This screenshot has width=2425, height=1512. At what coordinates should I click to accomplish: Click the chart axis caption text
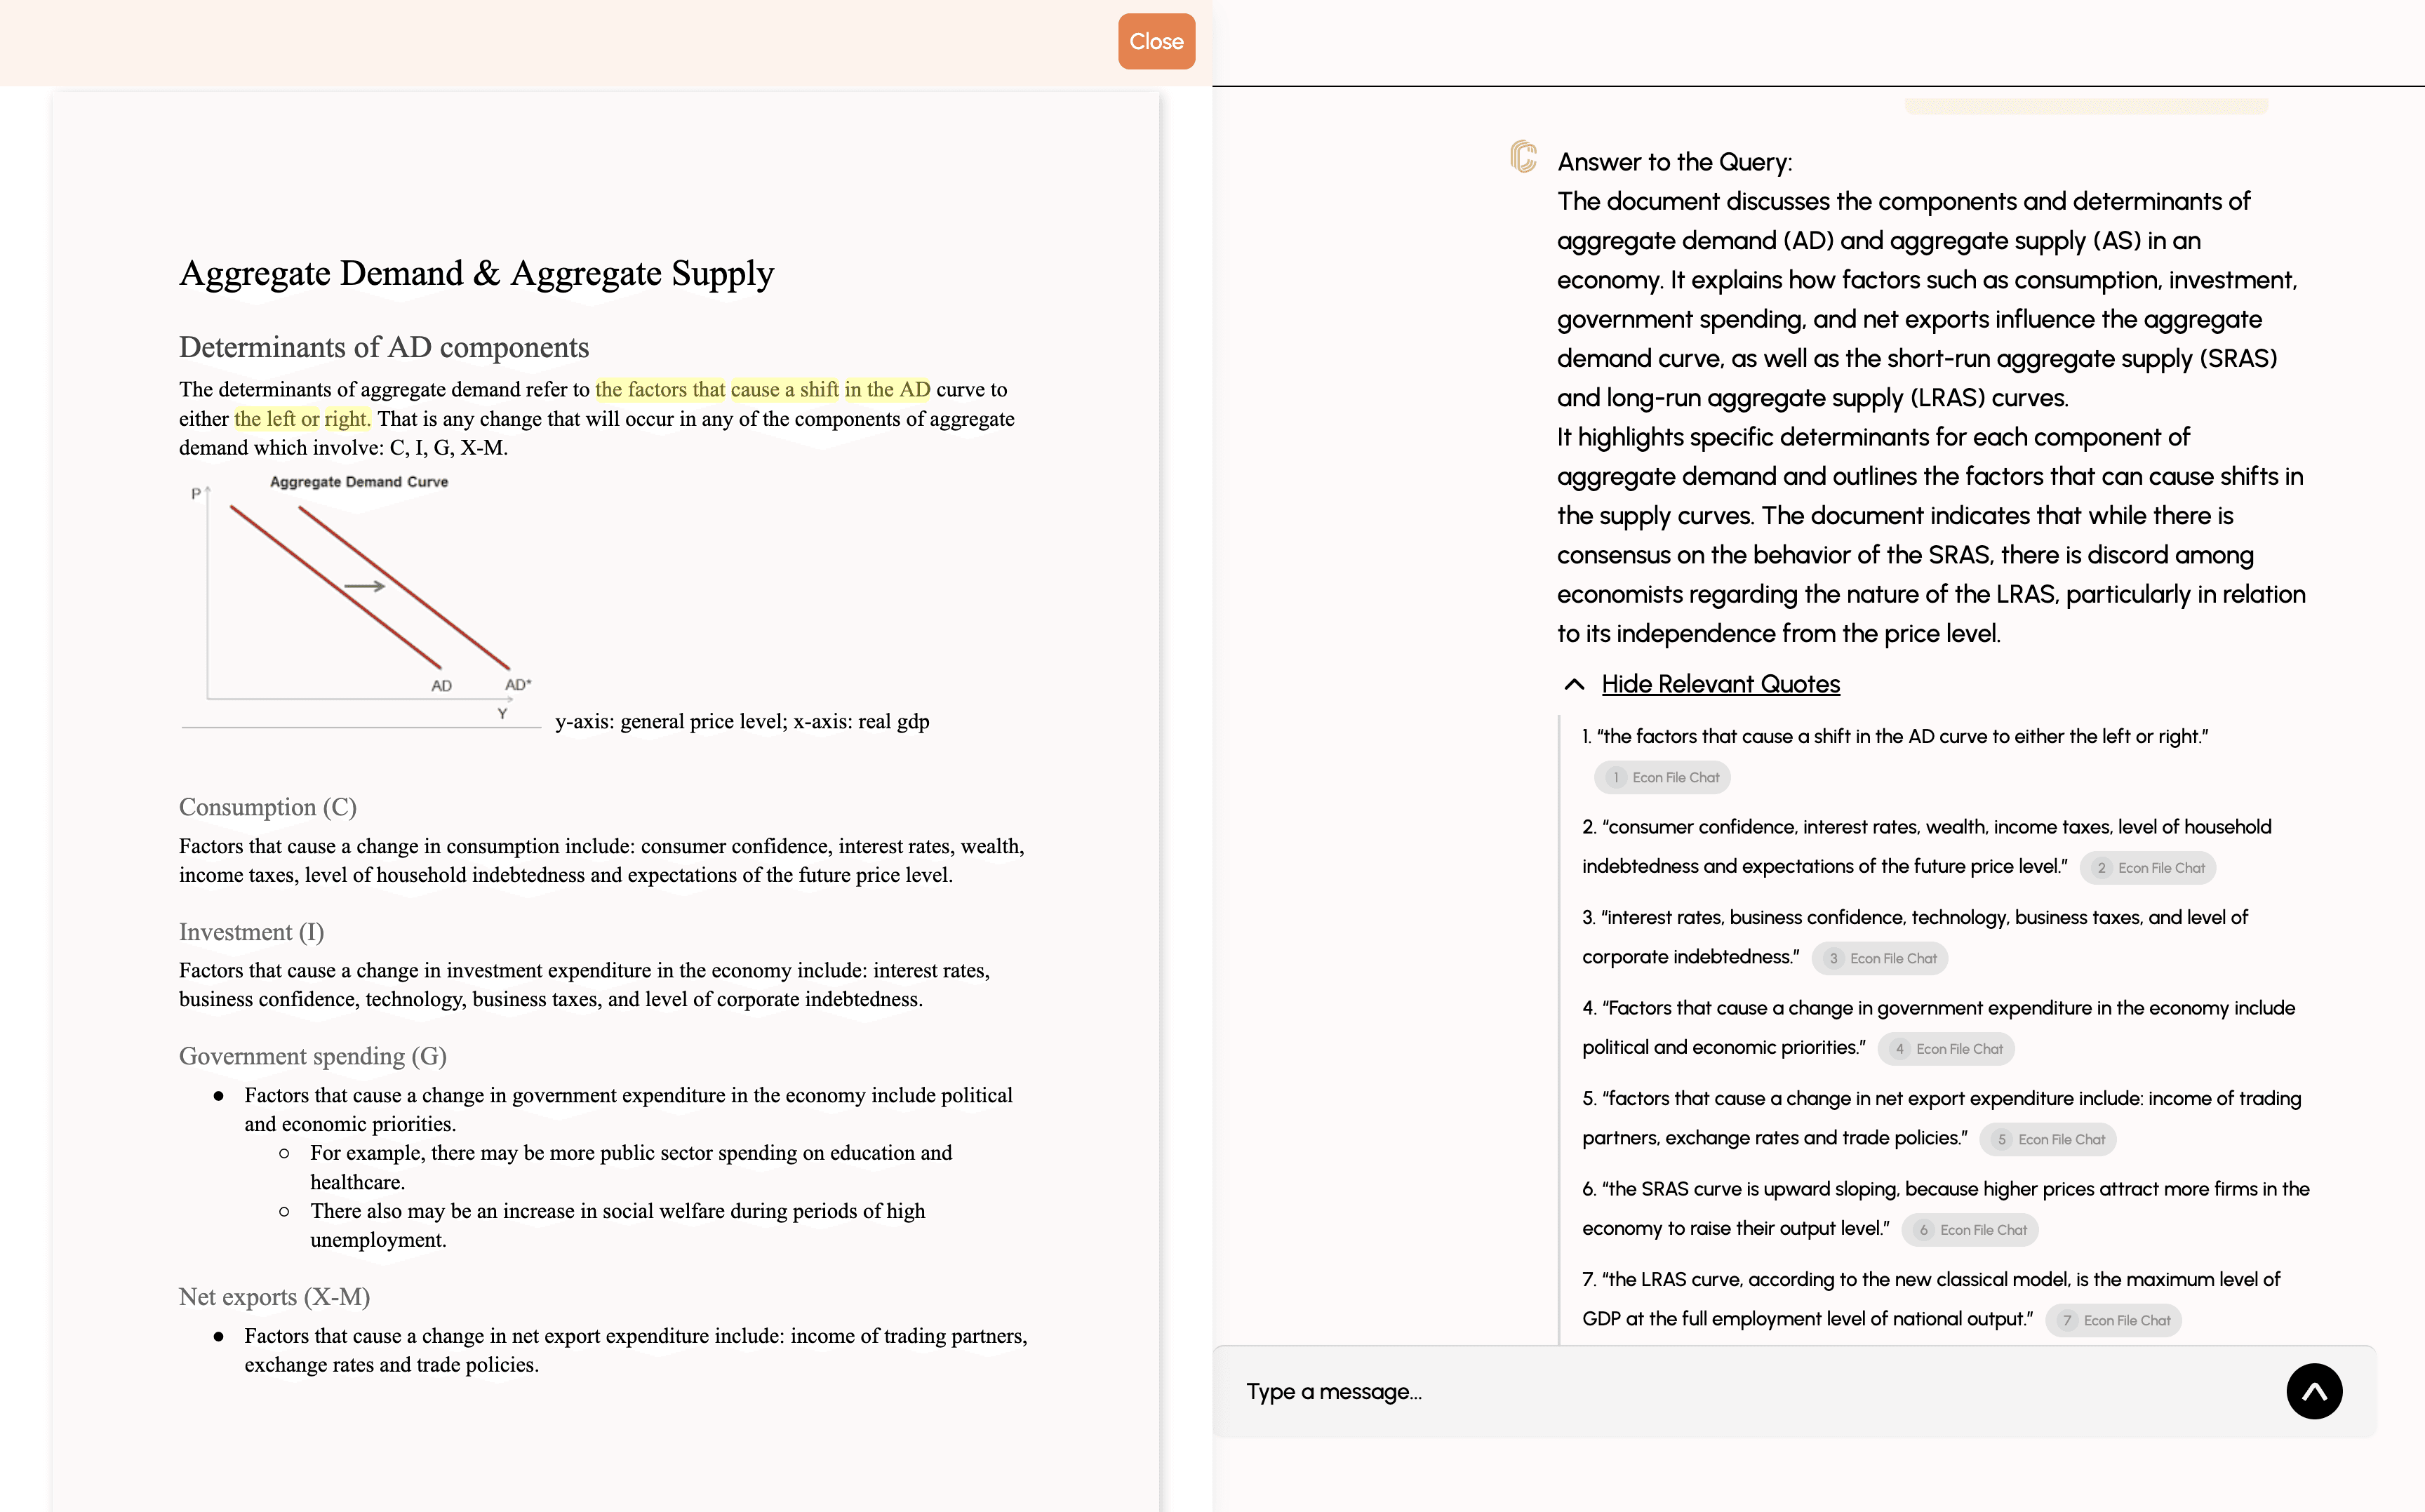point(742,721)
